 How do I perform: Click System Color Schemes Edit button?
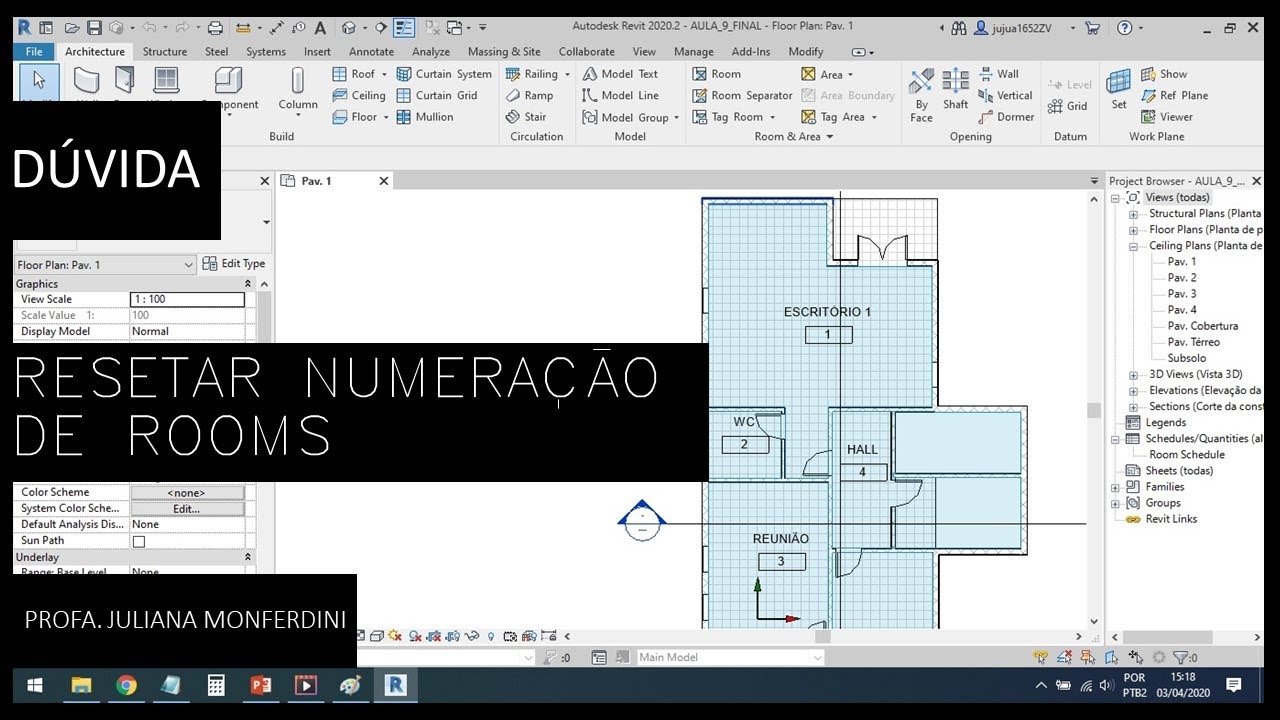187,509
